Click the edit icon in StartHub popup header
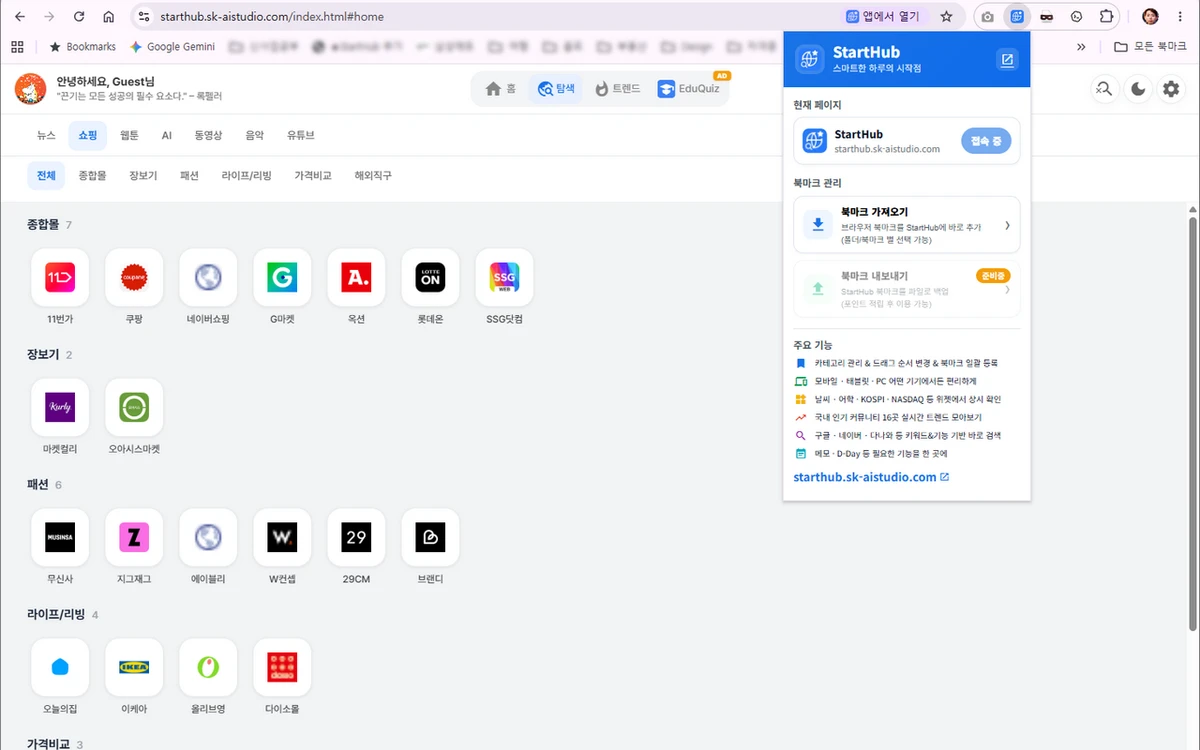 1007,60
